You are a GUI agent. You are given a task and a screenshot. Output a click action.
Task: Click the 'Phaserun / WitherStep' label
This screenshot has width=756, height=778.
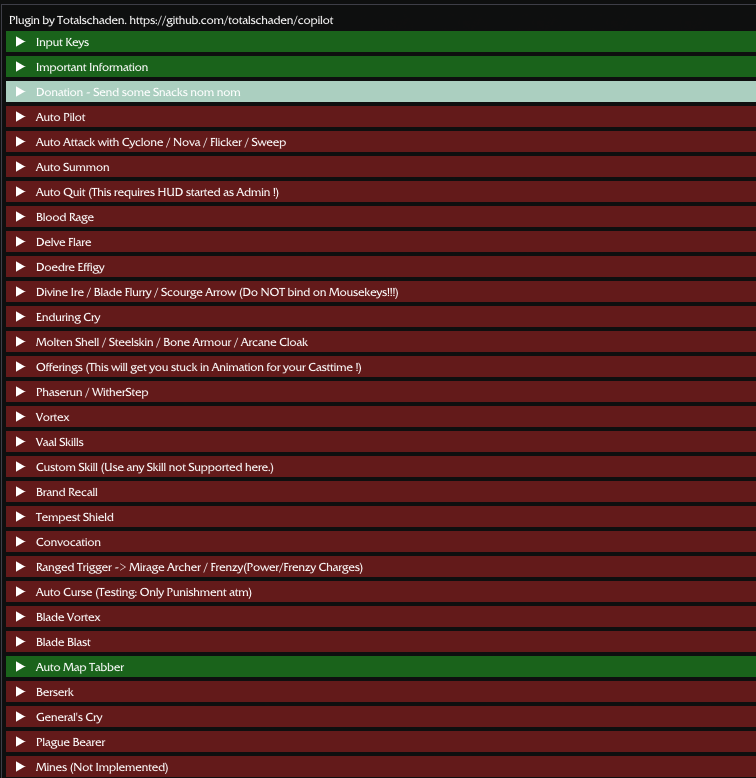(x=92, y=392)
